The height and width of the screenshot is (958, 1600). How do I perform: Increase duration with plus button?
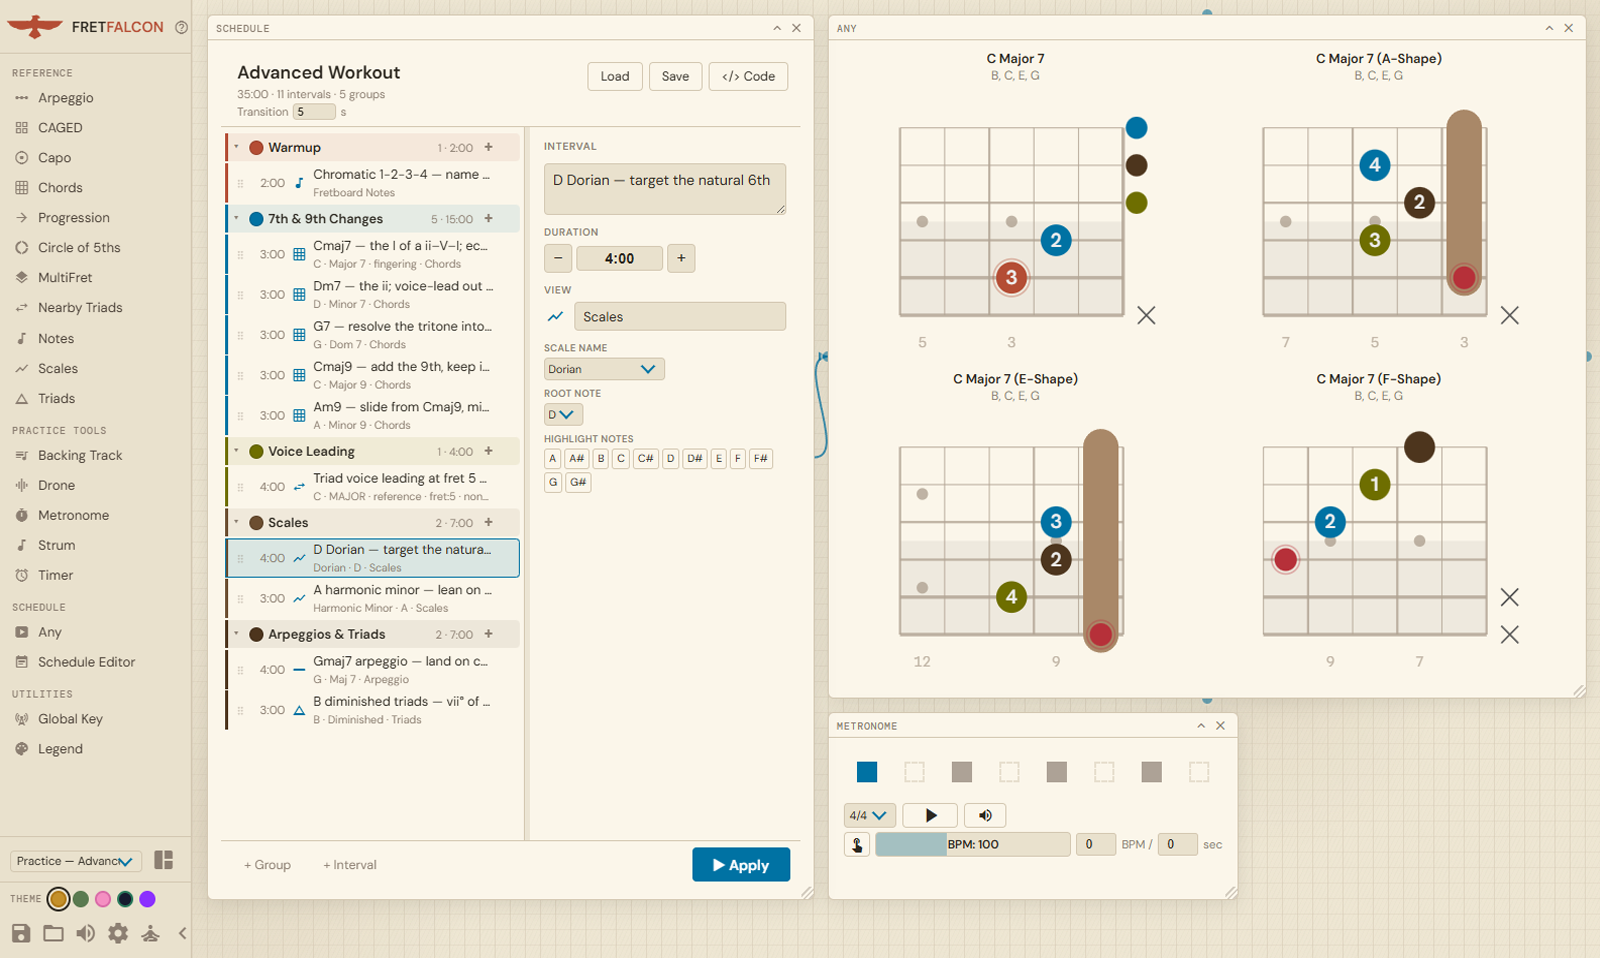pos(681,258)
